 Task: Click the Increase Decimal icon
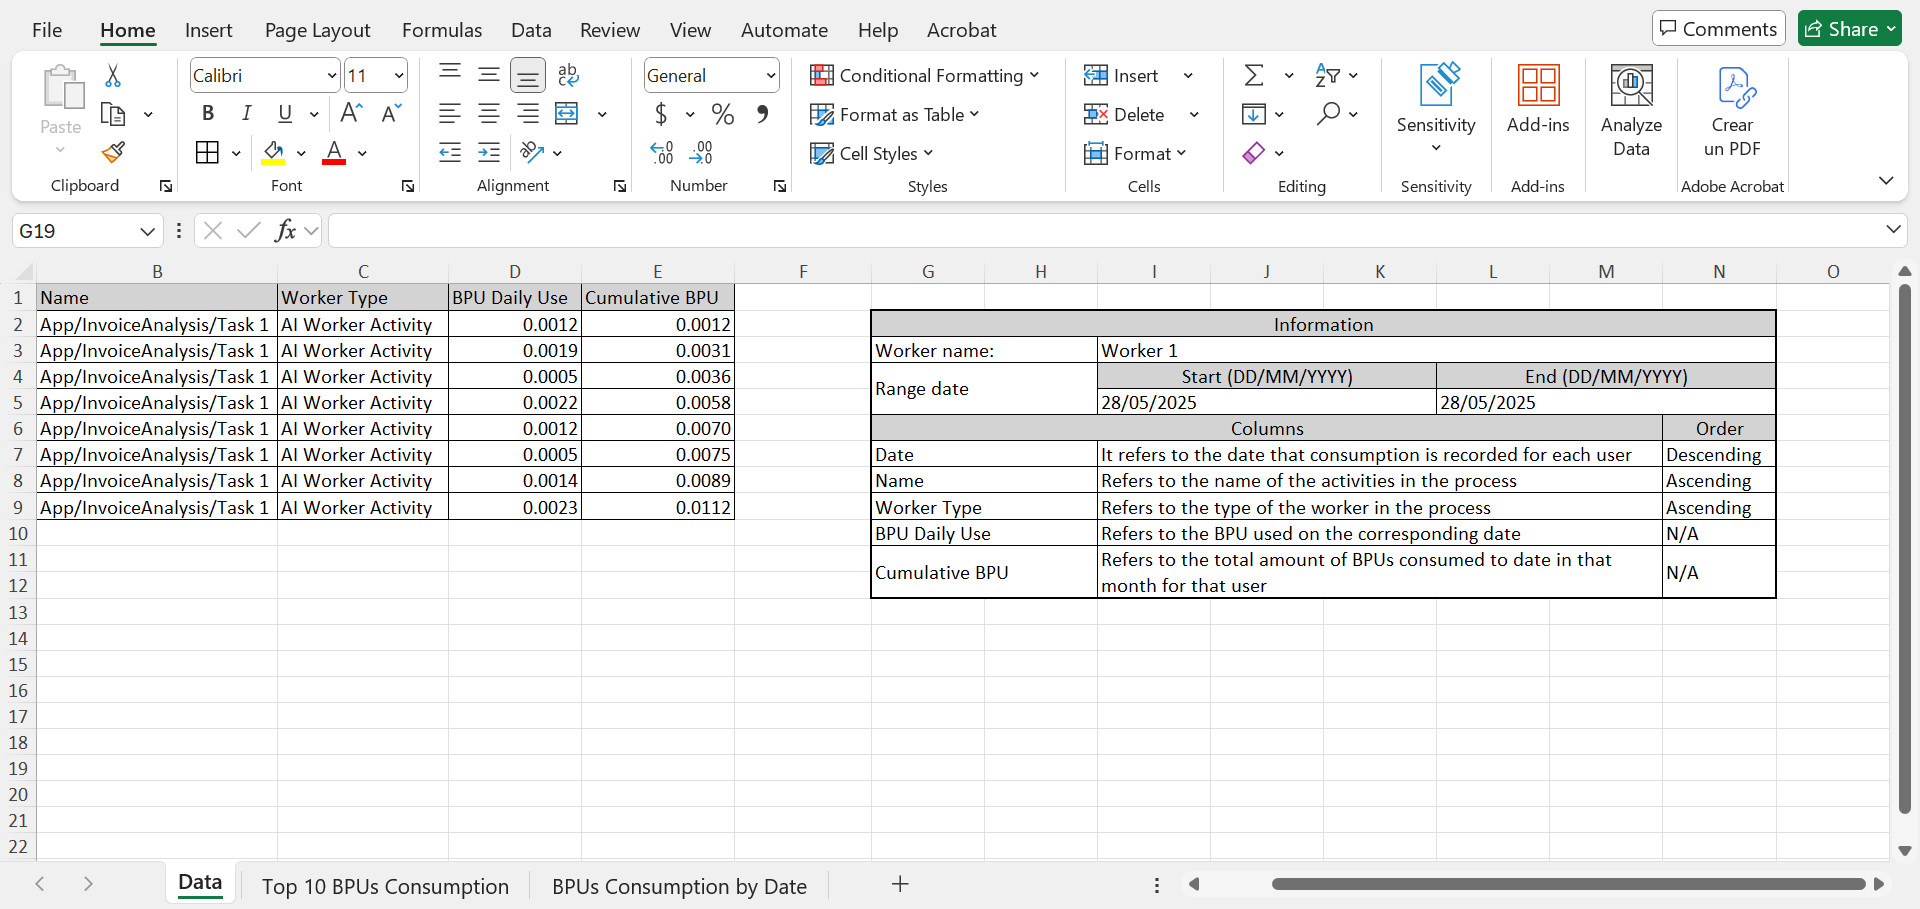661,152
